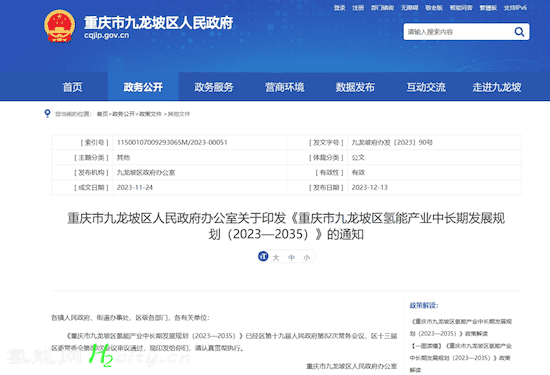Click the [发布日期] label
The image size is (550, 375).
326,187
